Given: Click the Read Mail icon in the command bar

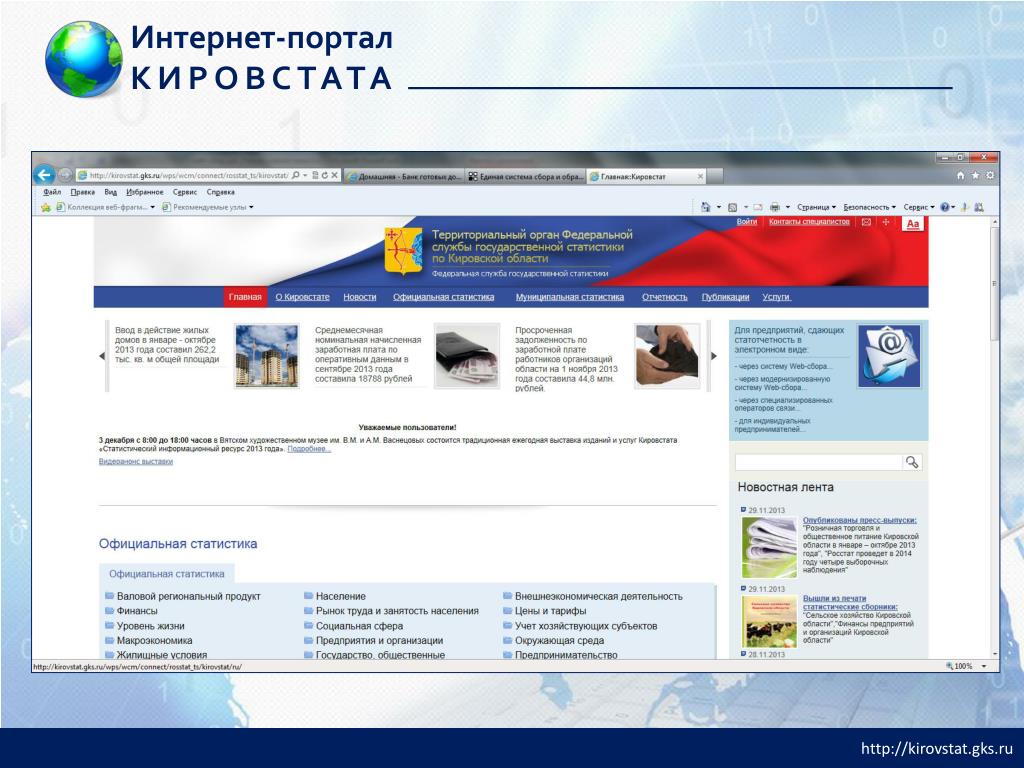Looking at the screenshot, I should click(x=758, y=207).
